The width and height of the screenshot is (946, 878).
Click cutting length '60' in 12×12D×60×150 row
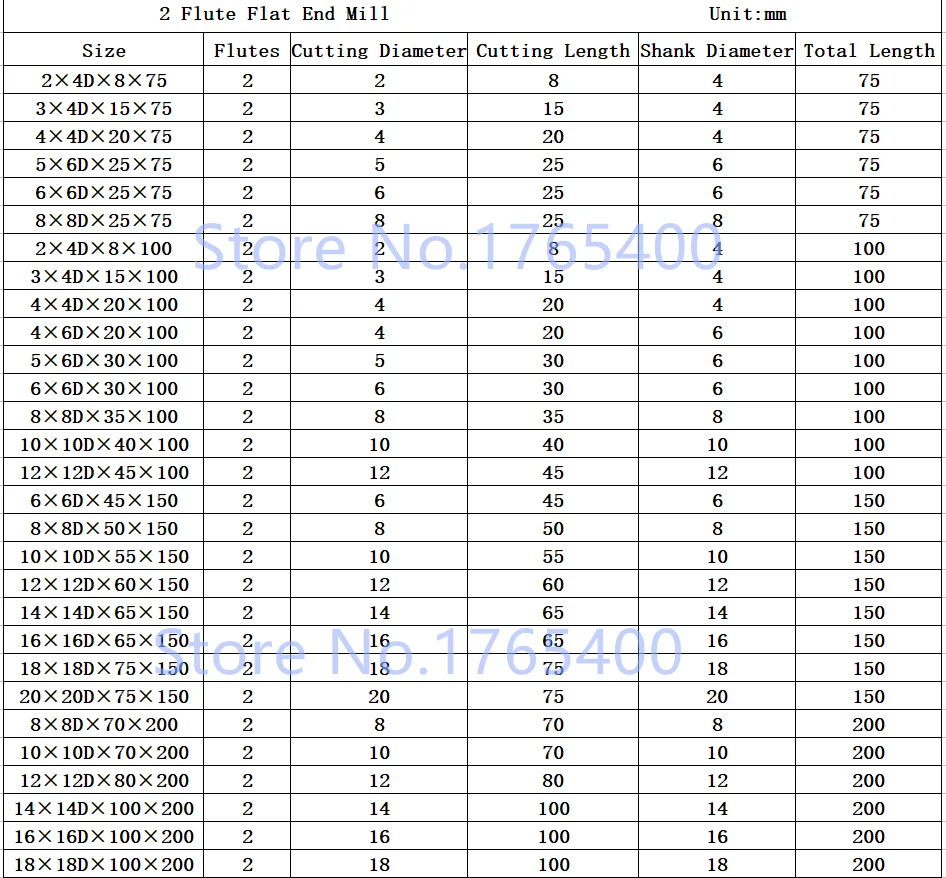click(553, 585)
